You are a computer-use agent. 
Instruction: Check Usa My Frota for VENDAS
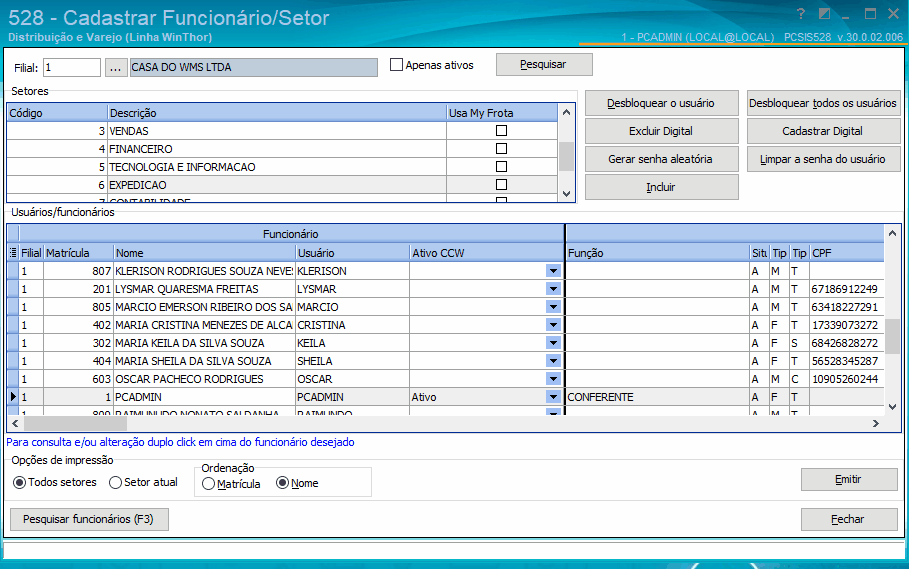pyautogui.click(x=501, y=131)
